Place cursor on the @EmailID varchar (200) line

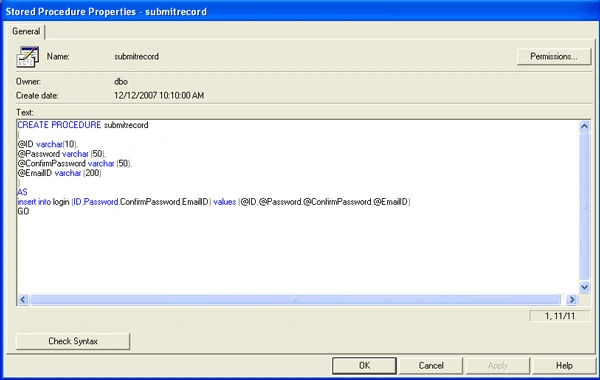[59, 173]
